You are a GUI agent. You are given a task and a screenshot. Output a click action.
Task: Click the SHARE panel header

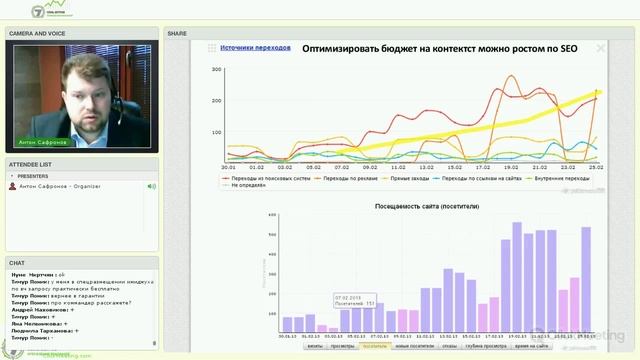[399, 33]
